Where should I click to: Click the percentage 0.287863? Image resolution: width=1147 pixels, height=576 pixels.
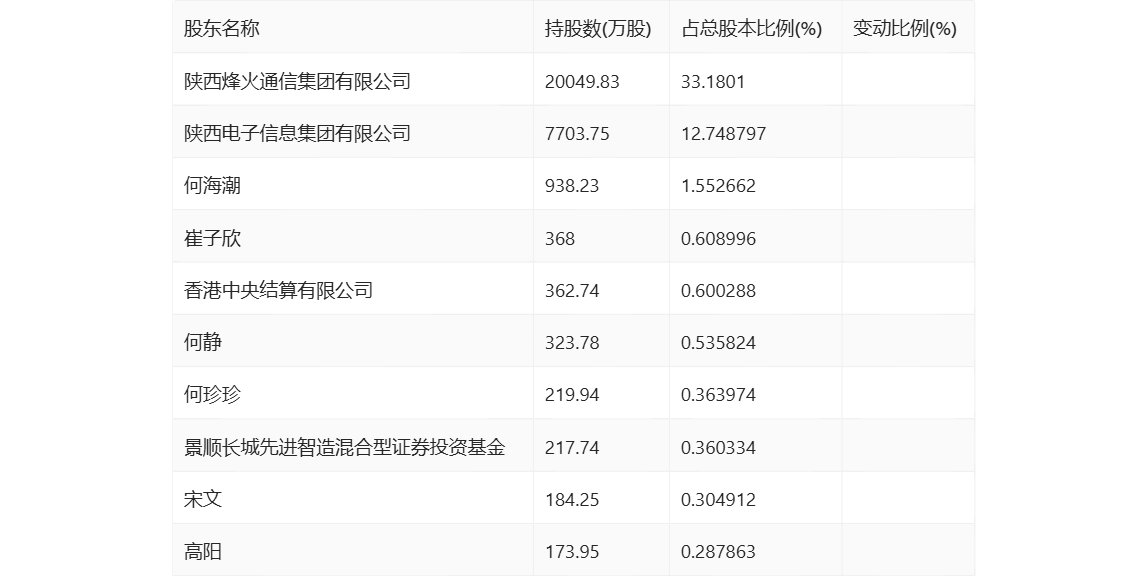718,552
